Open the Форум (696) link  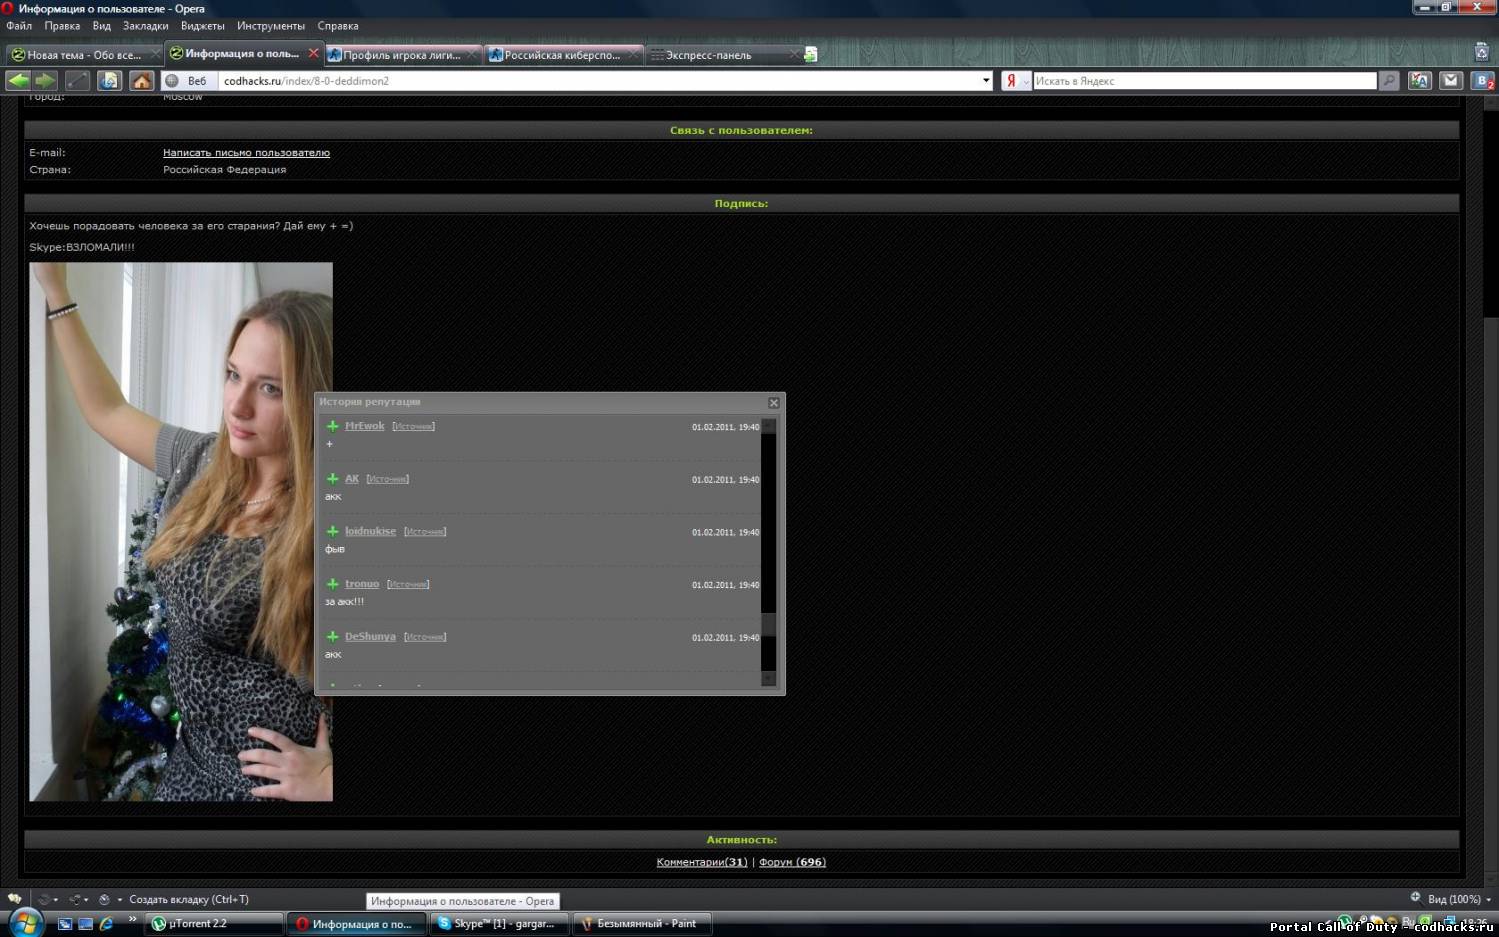[x=792, y=862]
